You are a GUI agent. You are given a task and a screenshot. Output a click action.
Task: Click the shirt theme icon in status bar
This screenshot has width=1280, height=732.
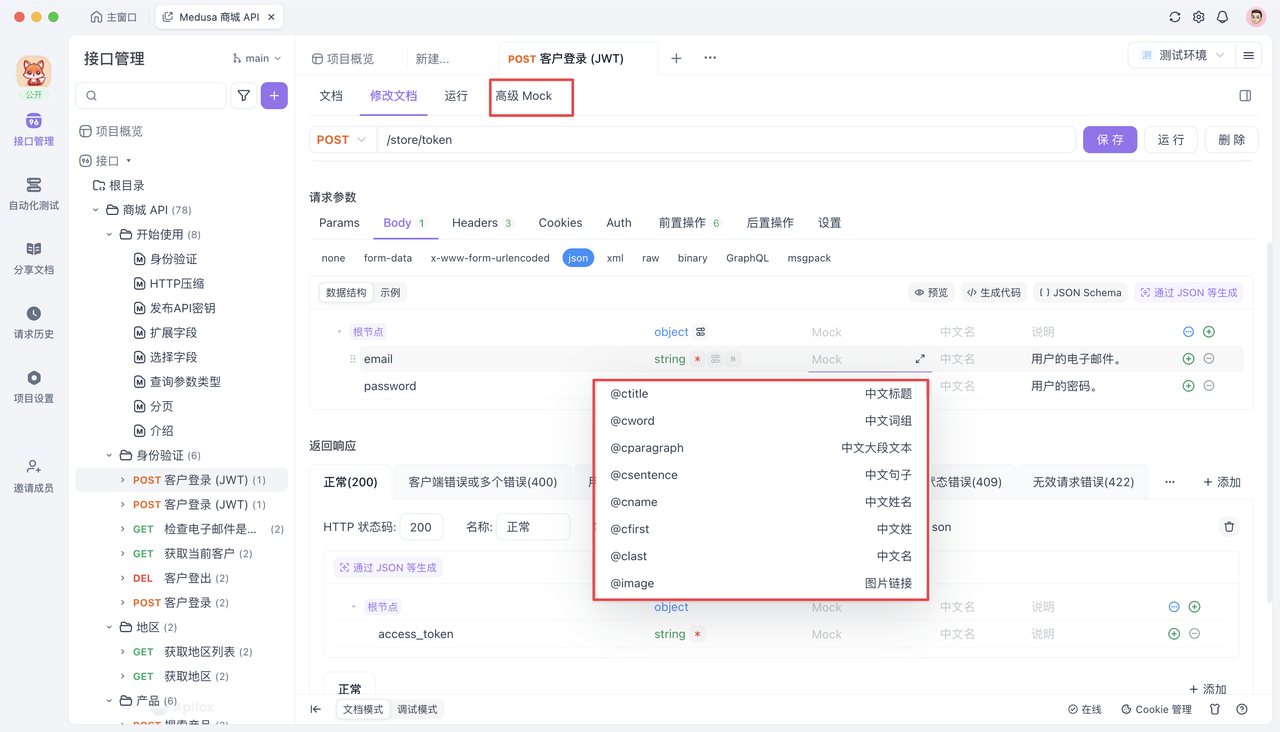point(1215,709)
